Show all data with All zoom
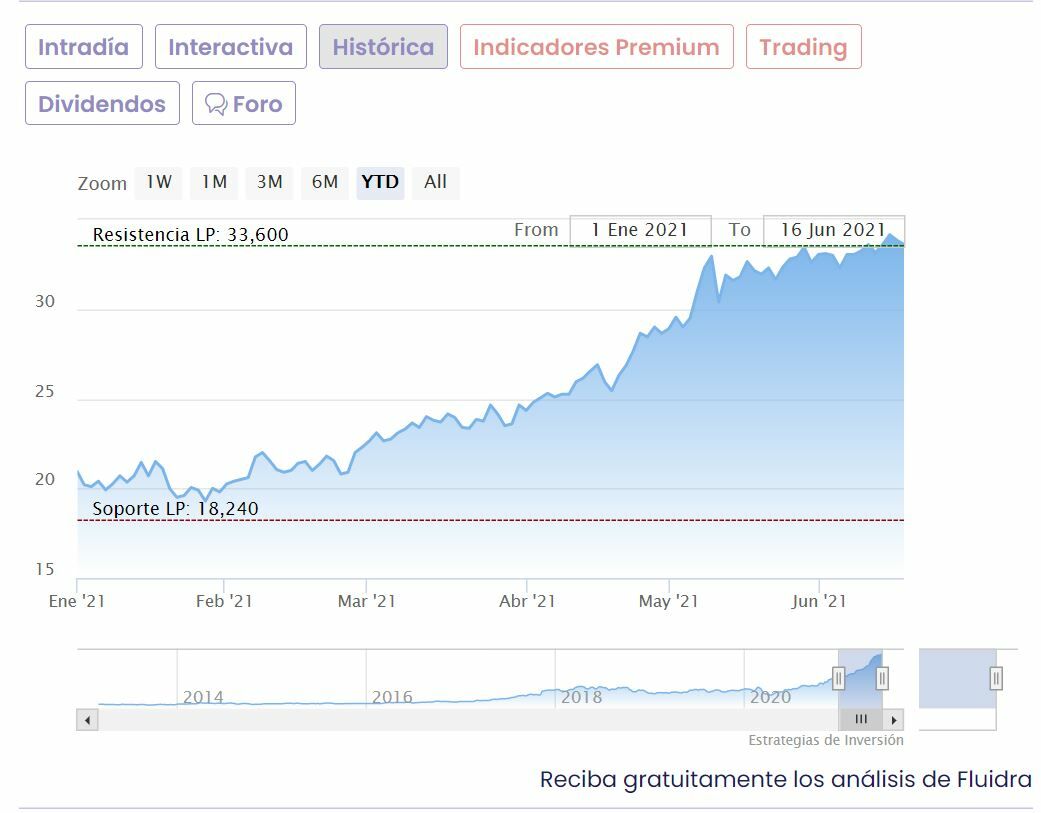1041x813 pixels. click(x=435, y=182)
